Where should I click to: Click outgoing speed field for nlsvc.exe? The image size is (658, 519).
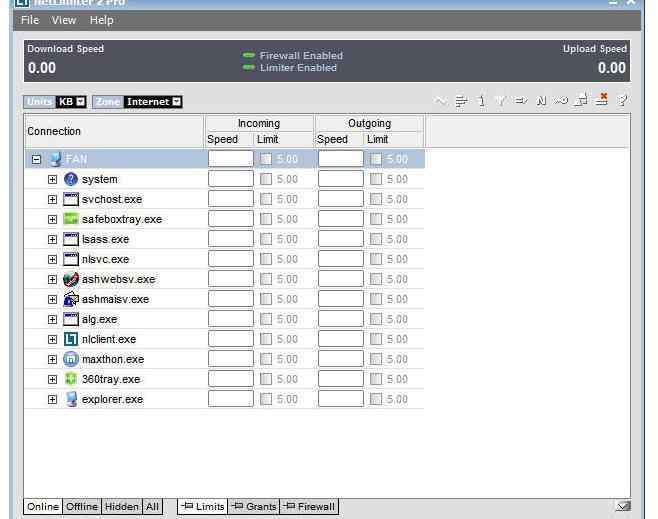341,259
